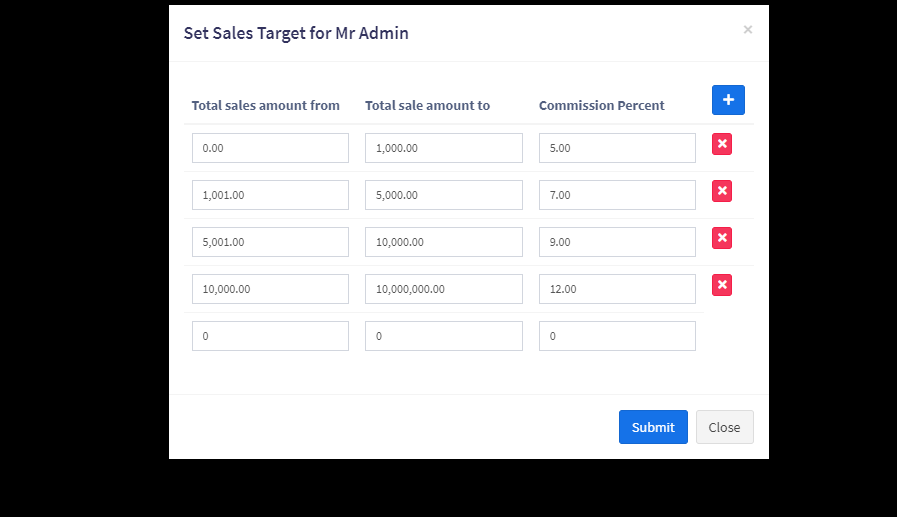Click the empty last-row sales amount from field

(270, 336)
